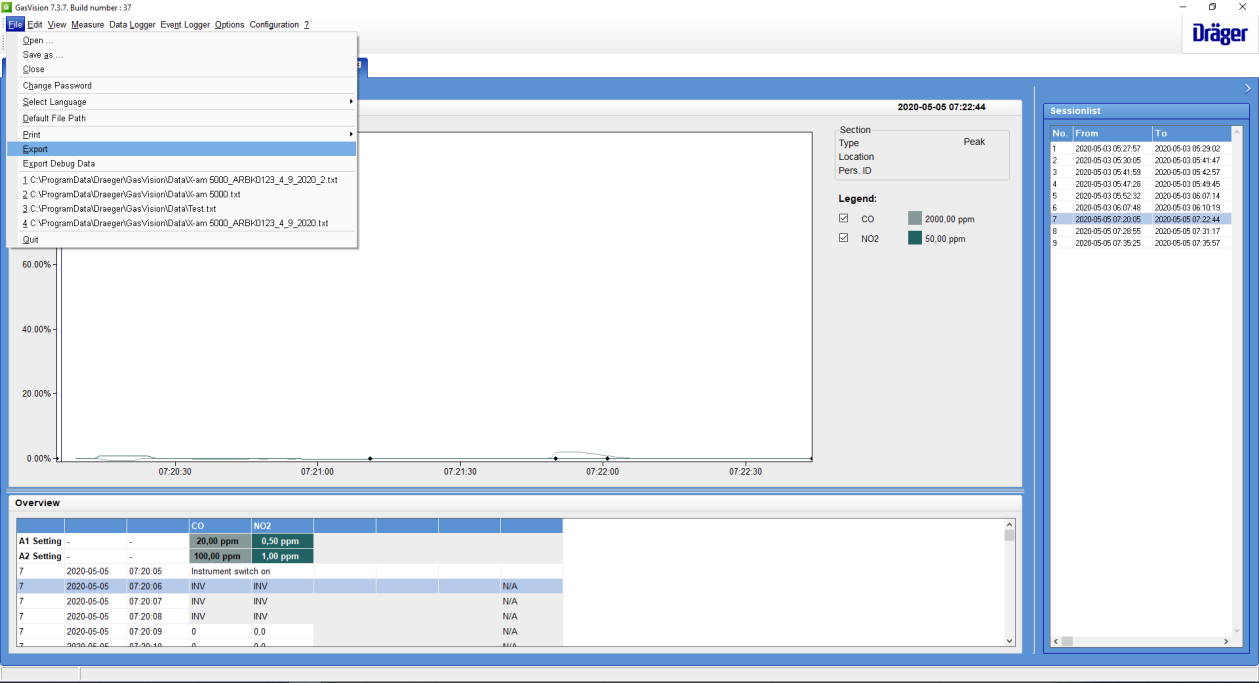The width and height of the screenshot is (1259, 683).
Task: Click Export Debug Data option
Action: (x=59, y=164)
